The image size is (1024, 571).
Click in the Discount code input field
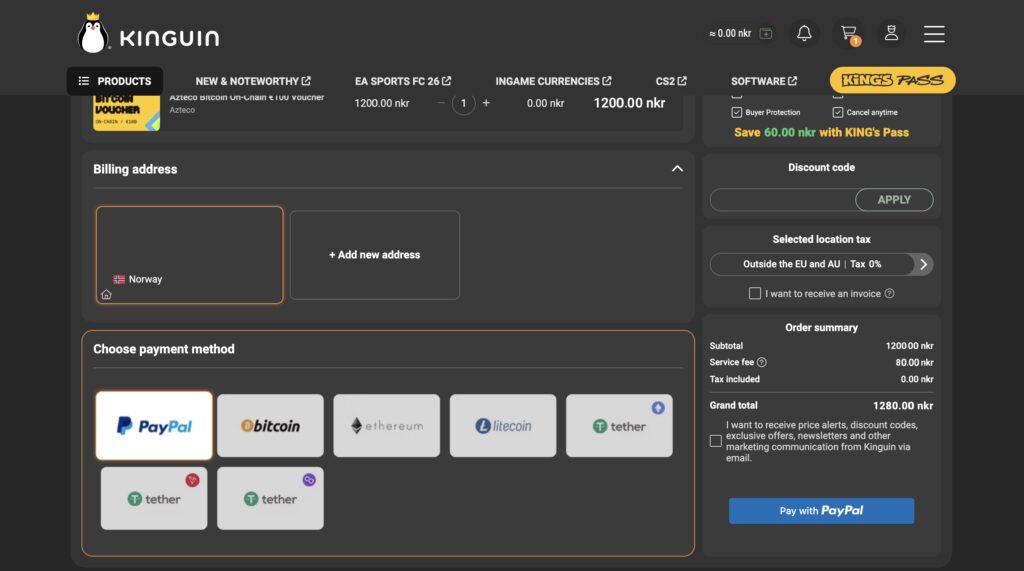(782, 200)
